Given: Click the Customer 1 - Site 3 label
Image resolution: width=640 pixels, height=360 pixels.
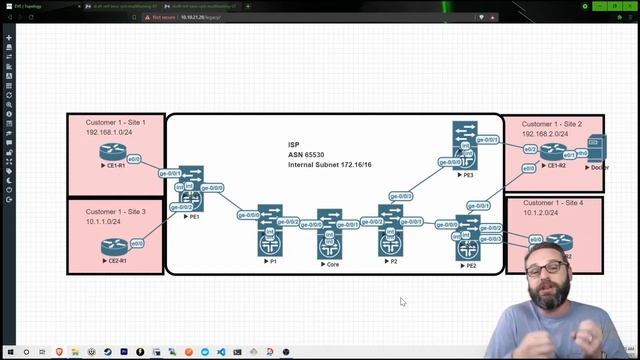Looking at the screenshot, I should pos(116,212).
